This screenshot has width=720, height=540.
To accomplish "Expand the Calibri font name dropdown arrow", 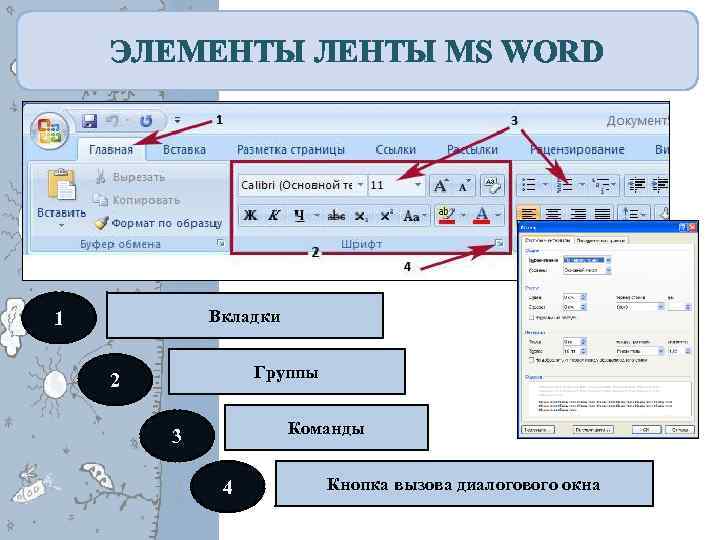I will click(360, 185).
